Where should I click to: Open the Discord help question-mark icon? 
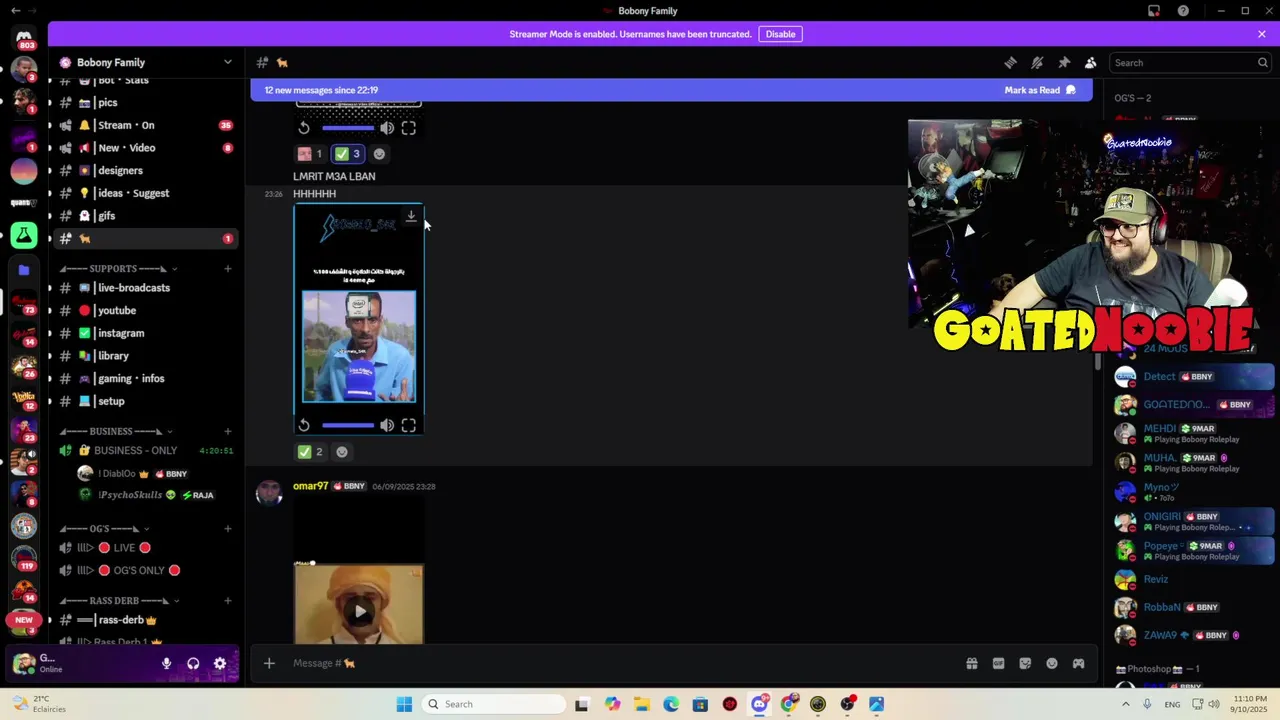pos(1184,11)
